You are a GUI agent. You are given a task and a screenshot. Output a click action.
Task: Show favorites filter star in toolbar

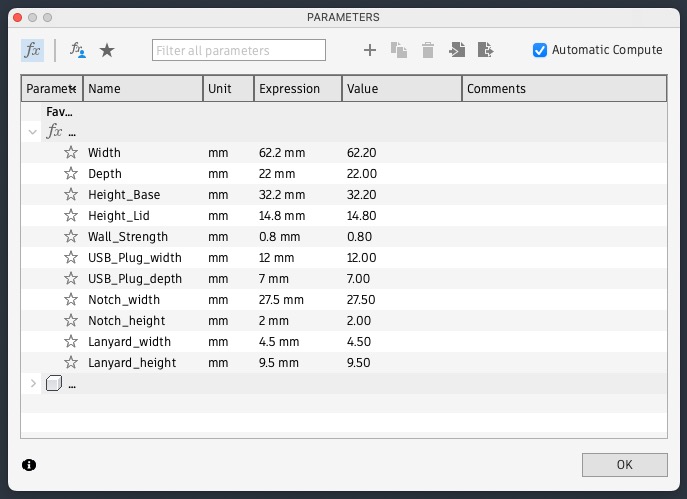[x=106, y=50]
